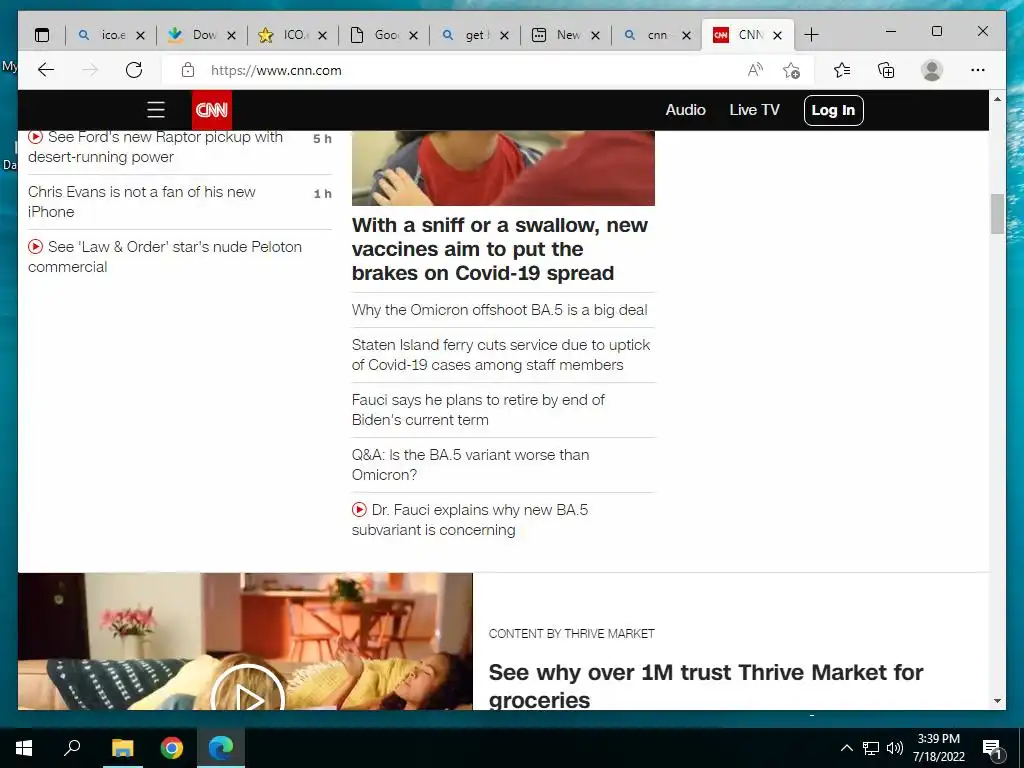Viewport: 1024px width, 768px height.
Task: Activate Read Aloud icon
Action: click(755, 70)
